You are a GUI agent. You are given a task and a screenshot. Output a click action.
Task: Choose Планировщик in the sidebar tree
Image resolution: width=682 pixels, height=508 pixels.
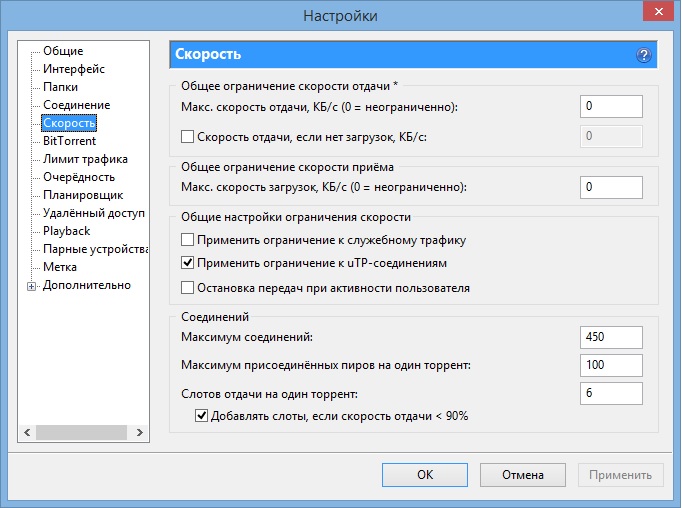click(x=83, y=195)
